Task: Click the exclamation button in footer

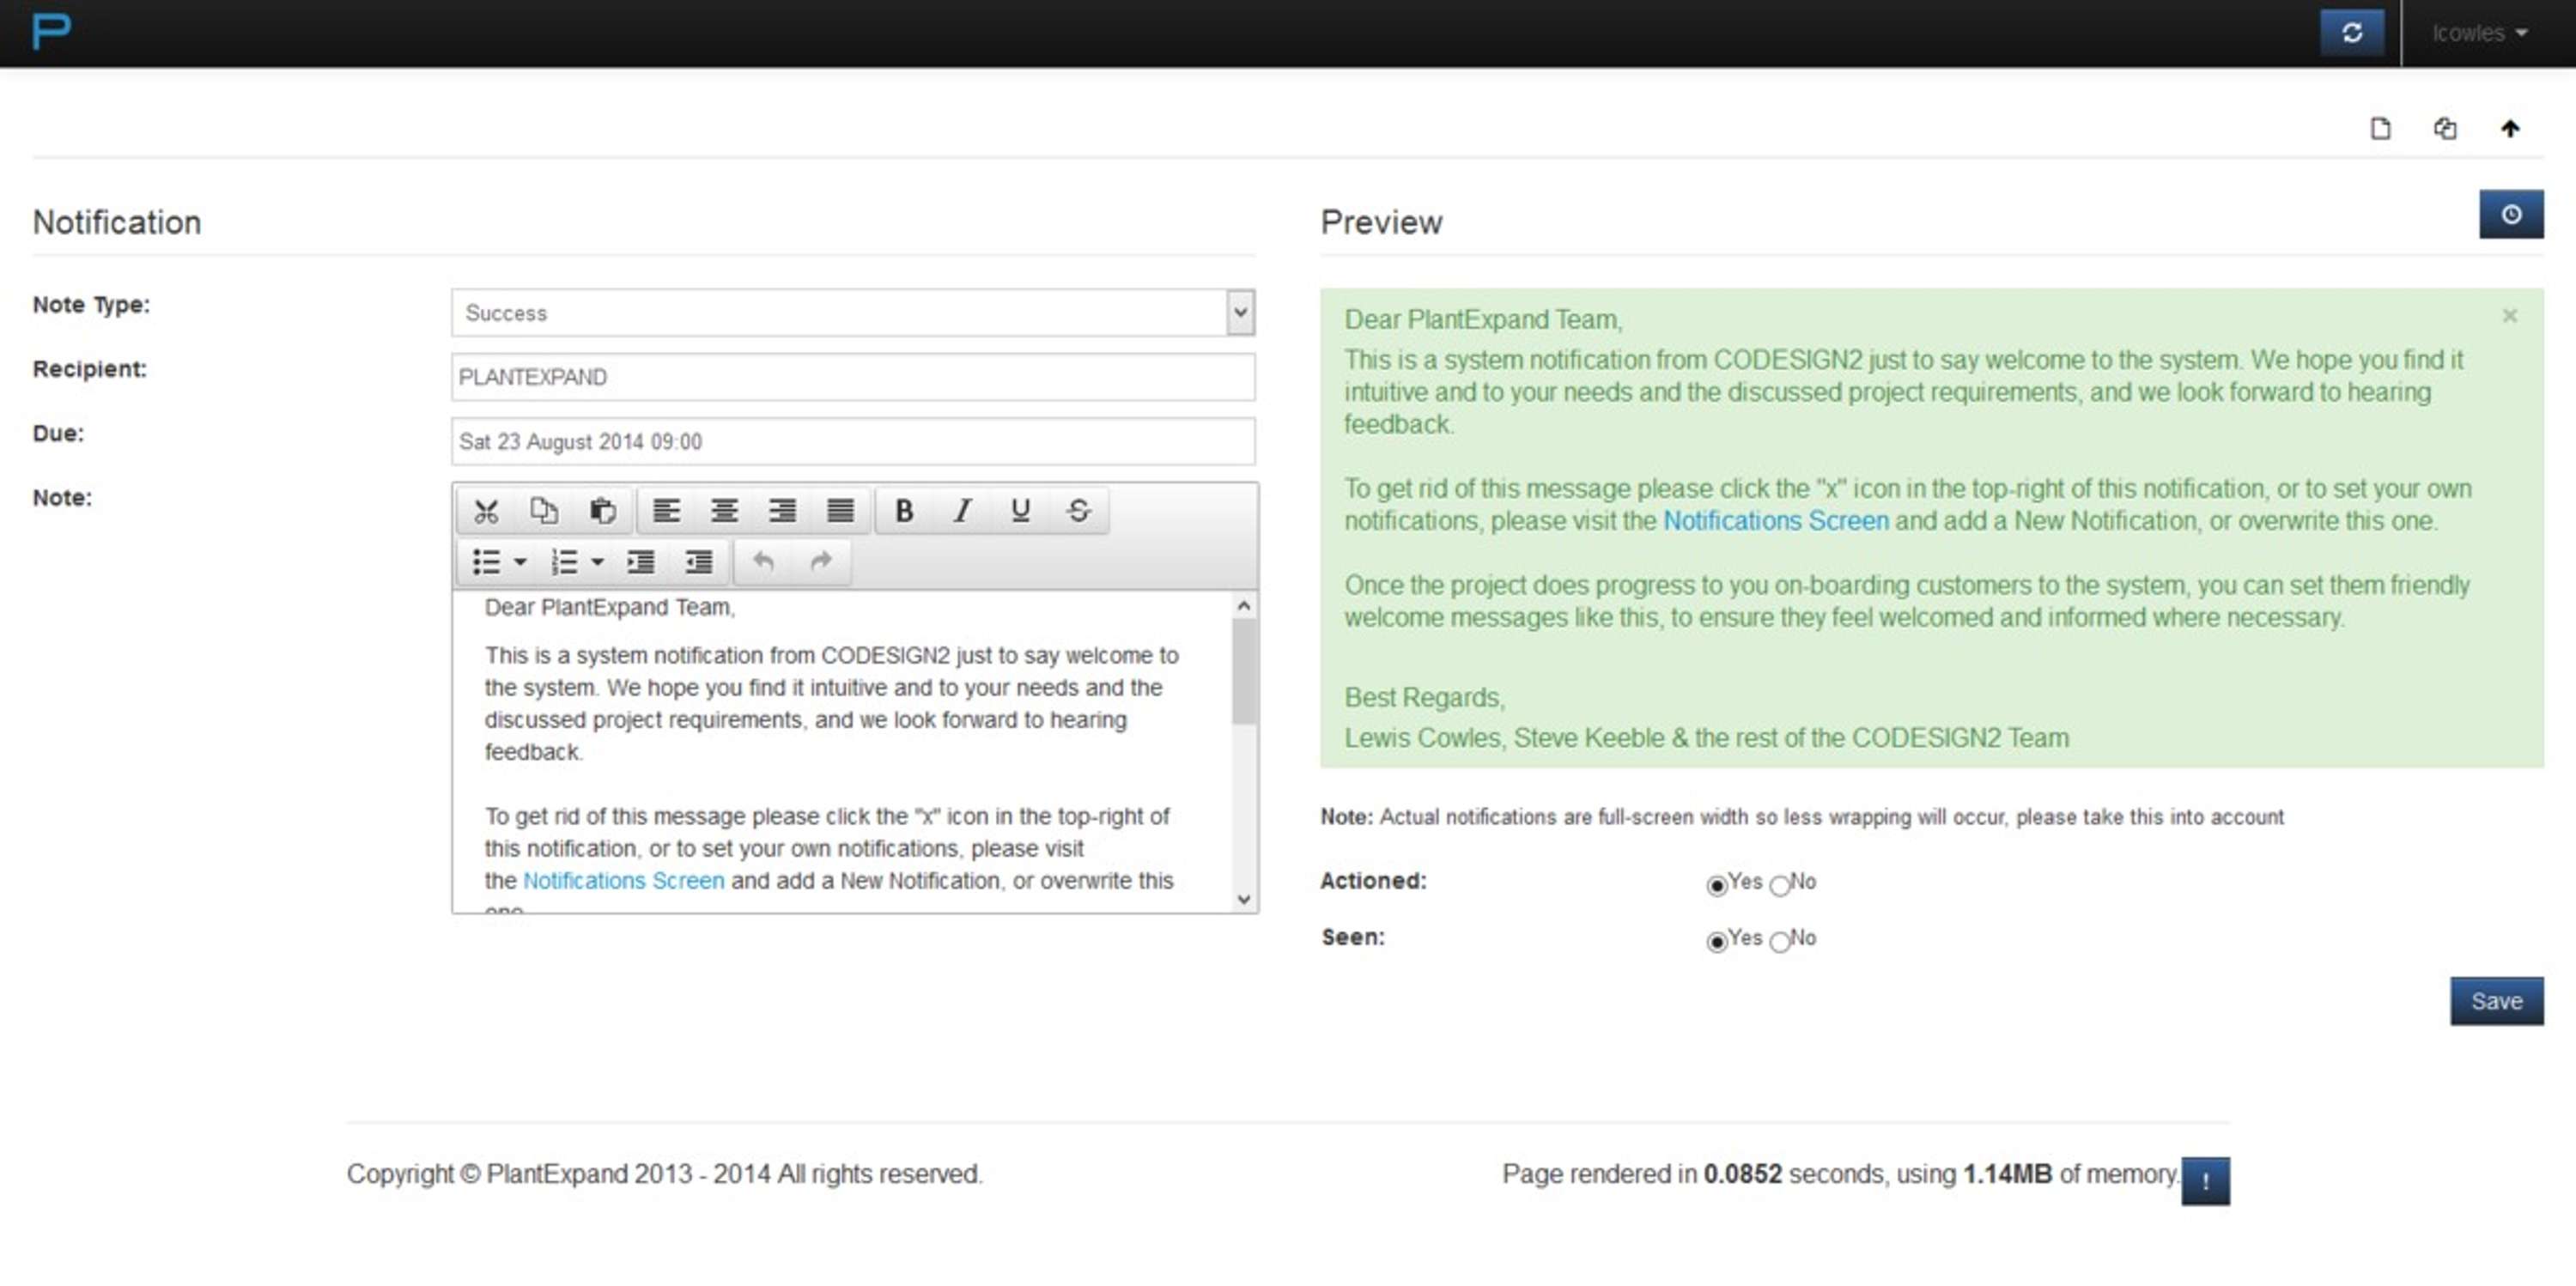Action: point(2205,1181)
